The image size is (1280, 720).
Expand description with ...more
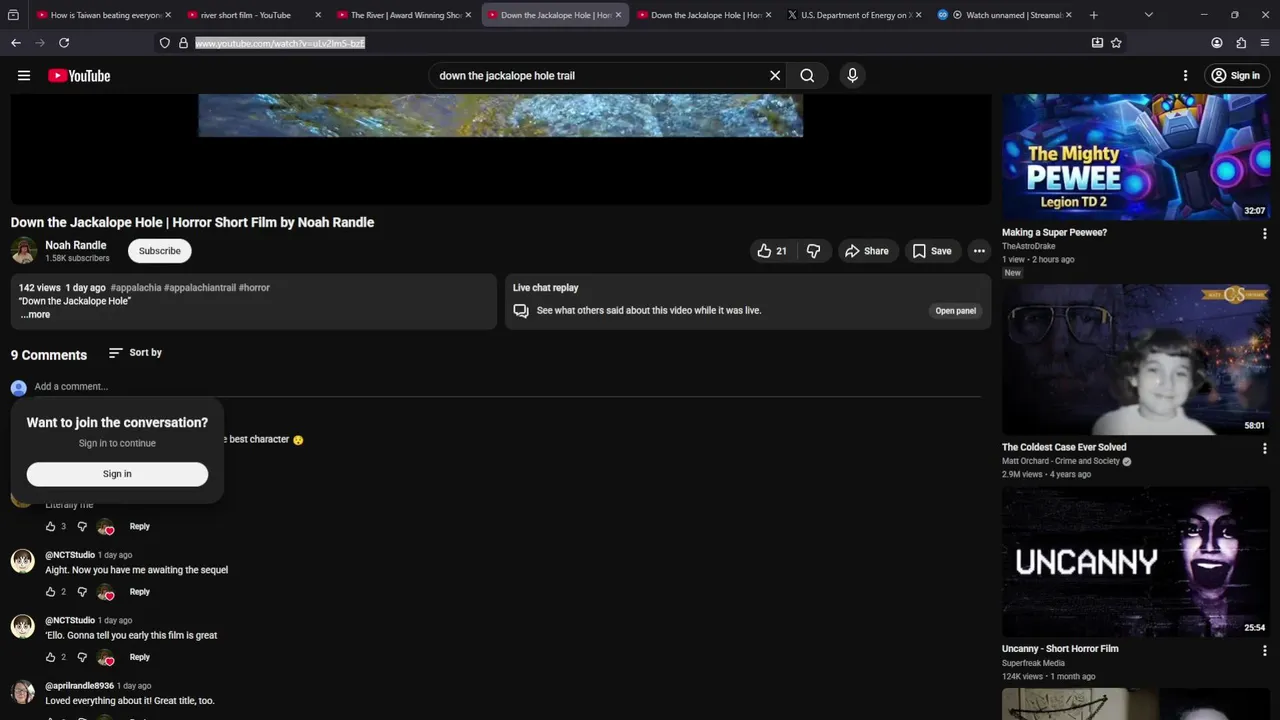[x=36, y=314]
